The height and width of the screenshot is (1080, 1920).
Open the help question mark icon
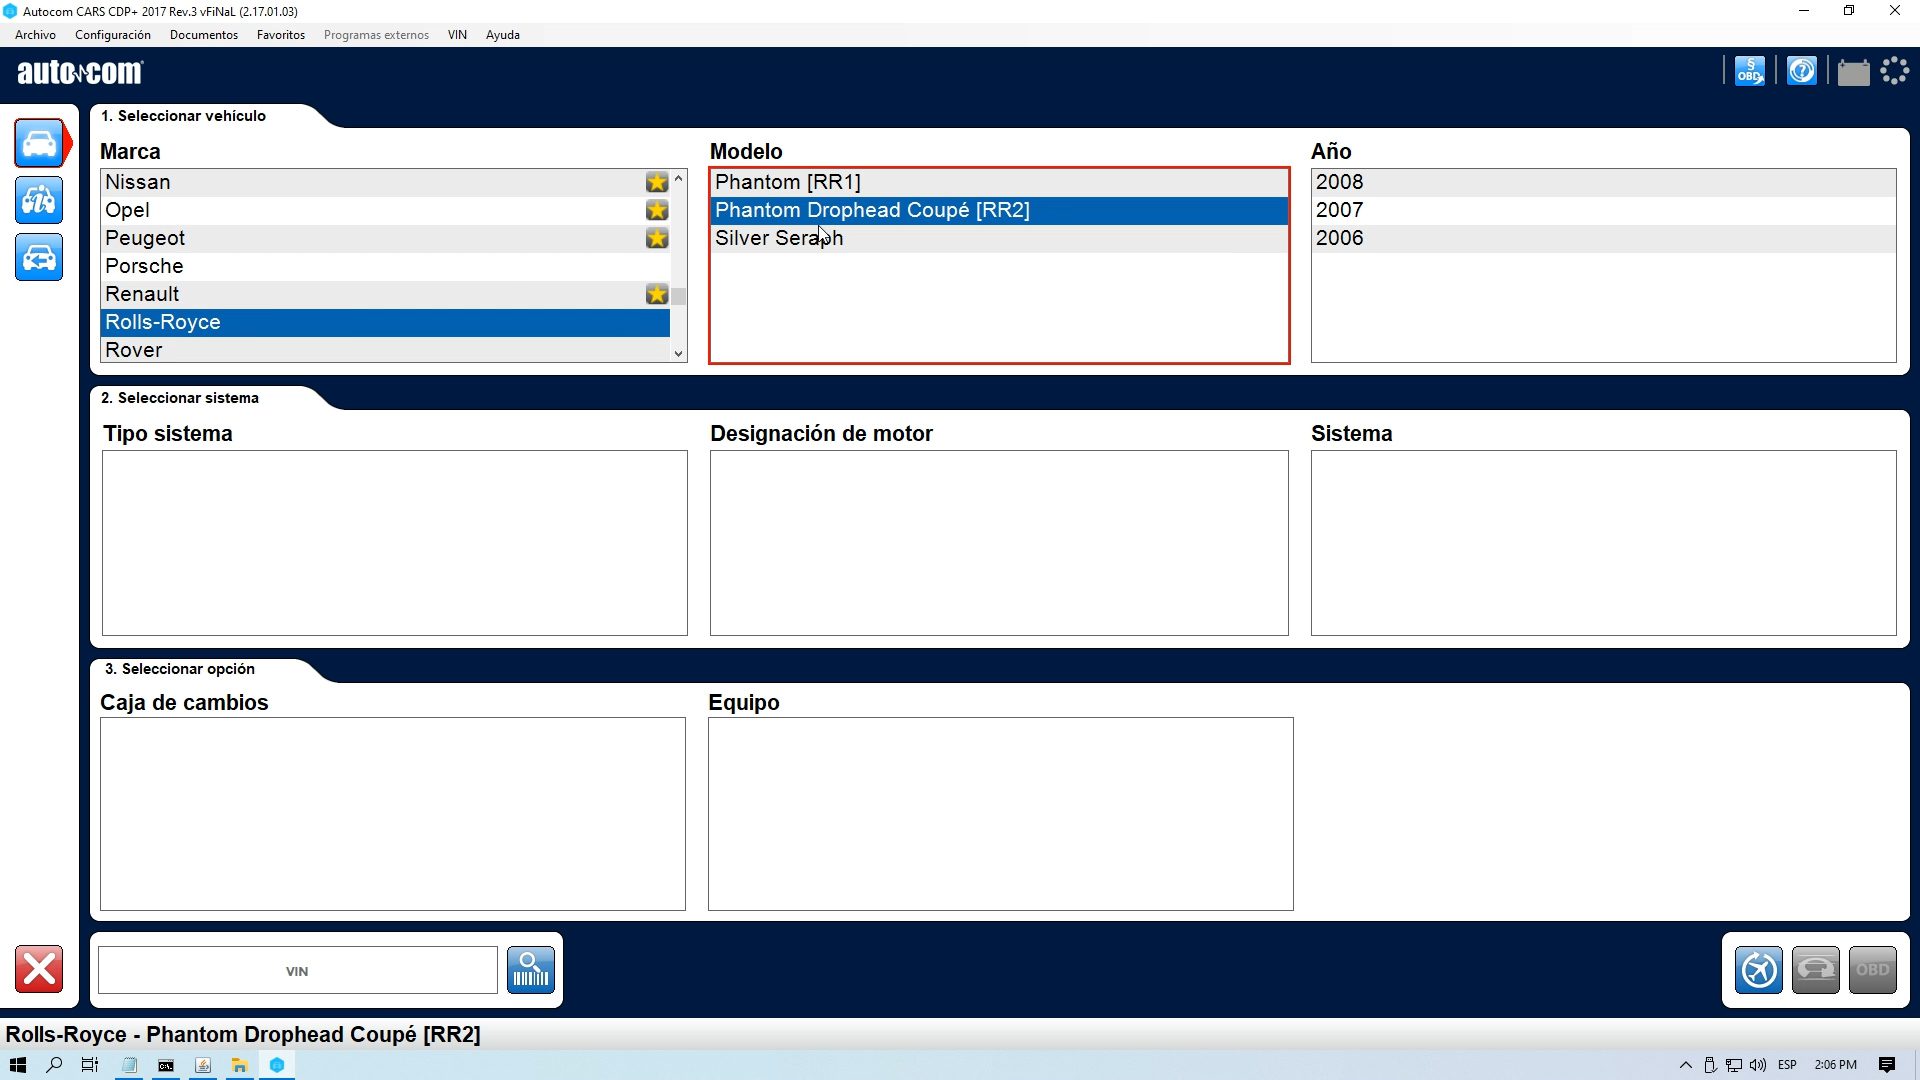1801,71
